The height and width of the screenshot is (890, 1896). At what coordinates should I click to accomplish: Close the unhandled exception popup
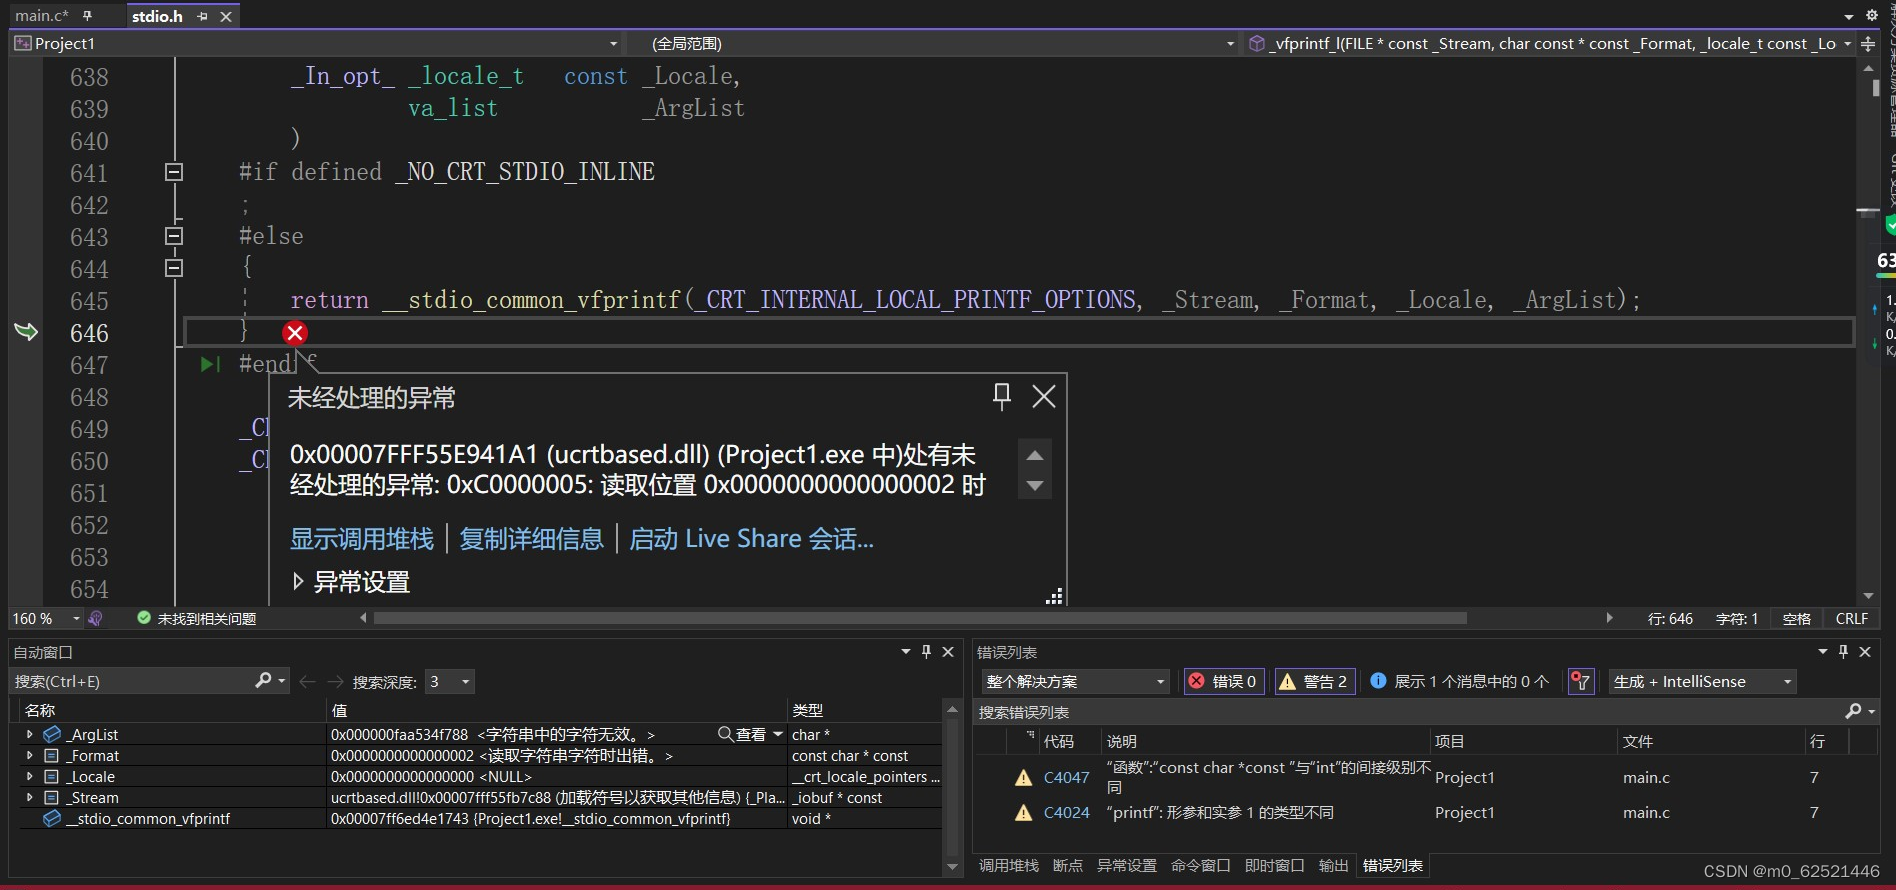(x=1043, y=396)
